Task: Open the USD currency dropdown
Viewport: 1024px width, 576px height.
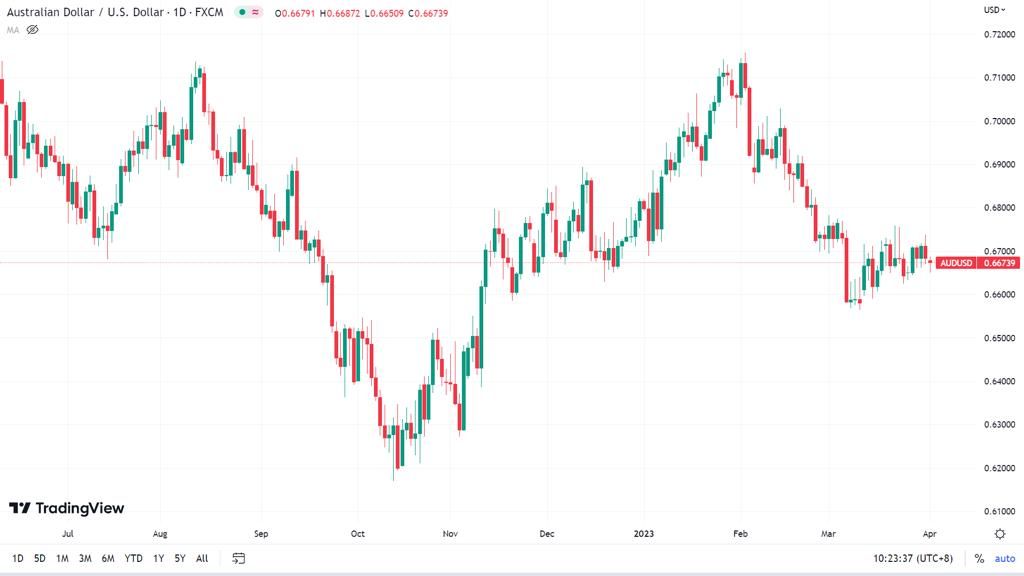Action: tap(995, 10)
